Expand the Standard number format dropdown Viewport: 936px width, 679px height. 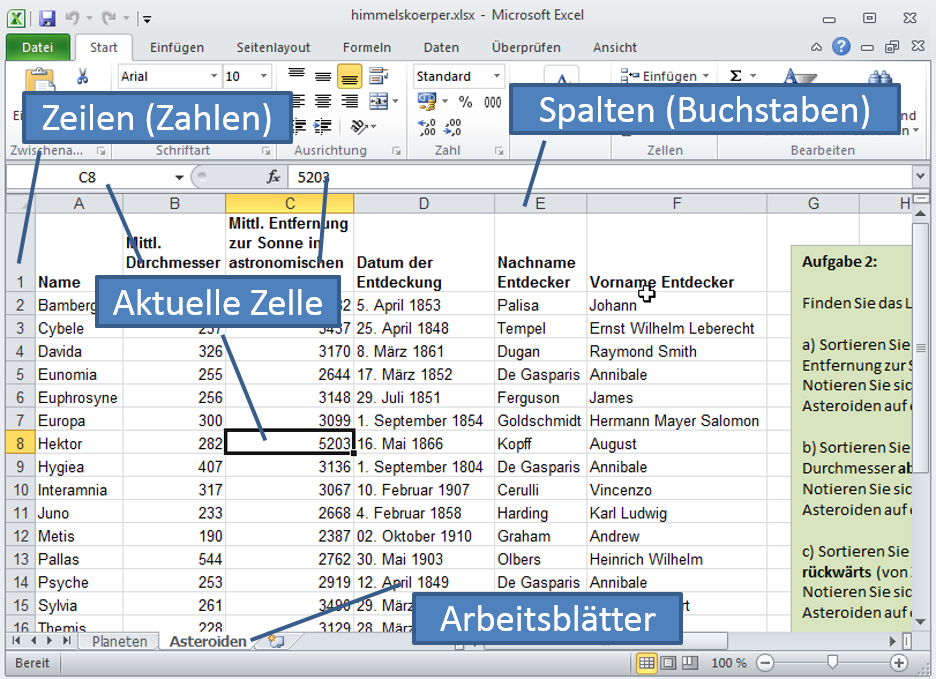pos(496,77)
